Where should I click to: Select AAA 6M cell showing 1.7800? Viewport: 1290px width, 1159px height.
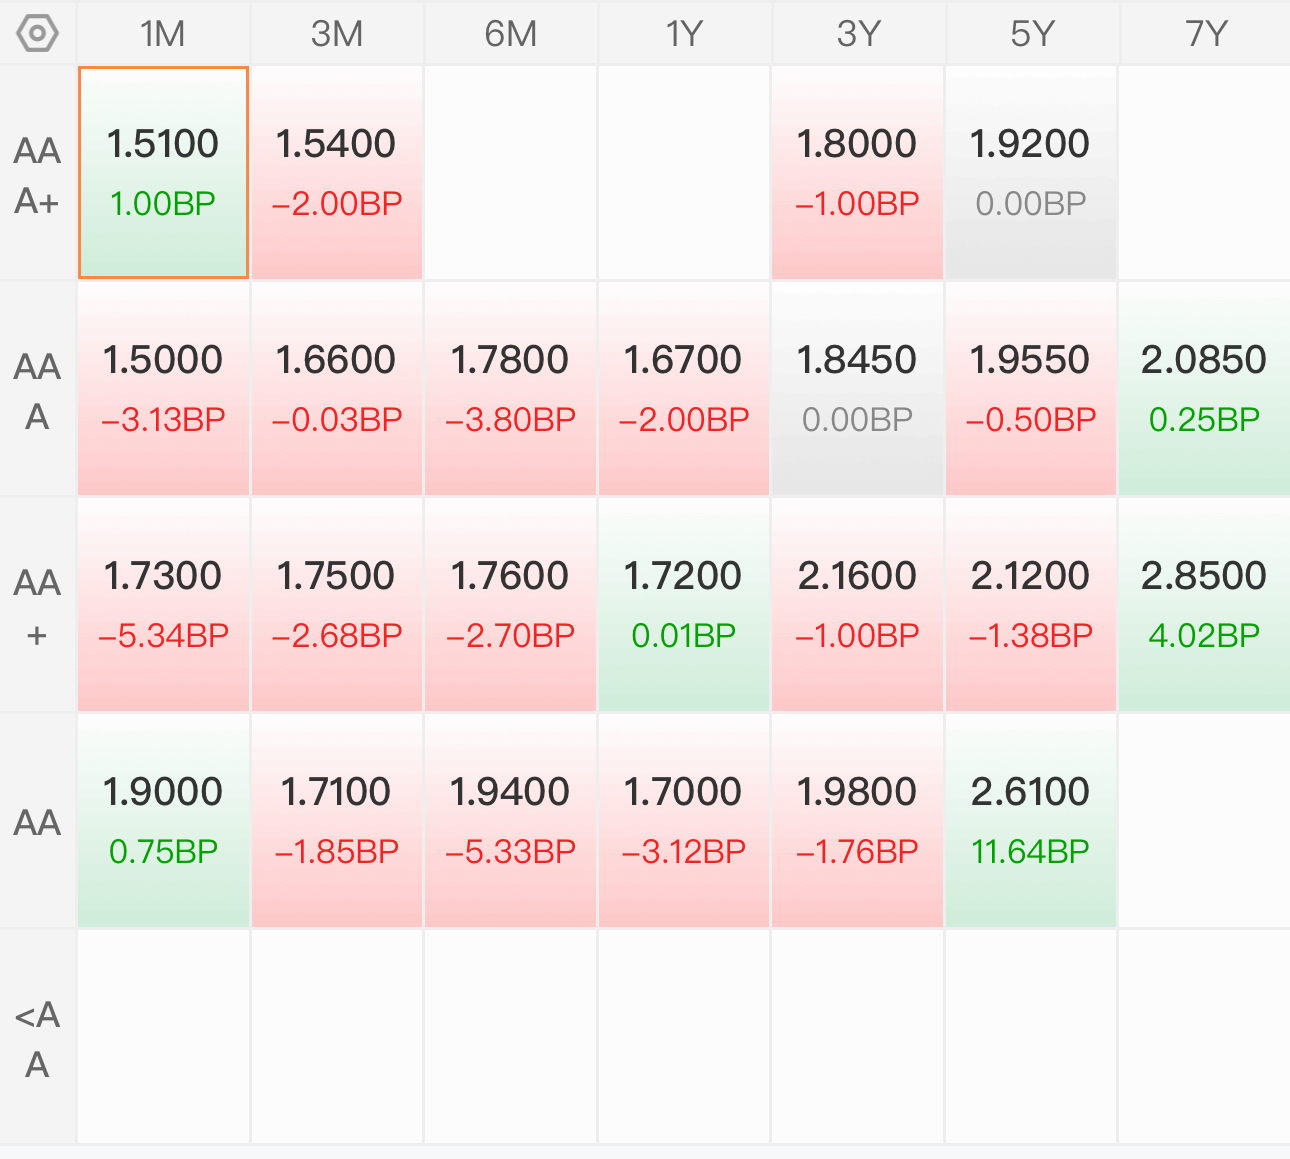click(511, 389)
